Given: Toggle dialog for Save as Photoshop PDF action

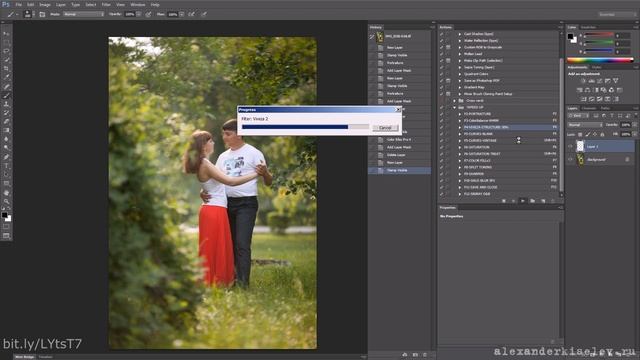Looking at the screenshot, I should (x=448, y=81).
